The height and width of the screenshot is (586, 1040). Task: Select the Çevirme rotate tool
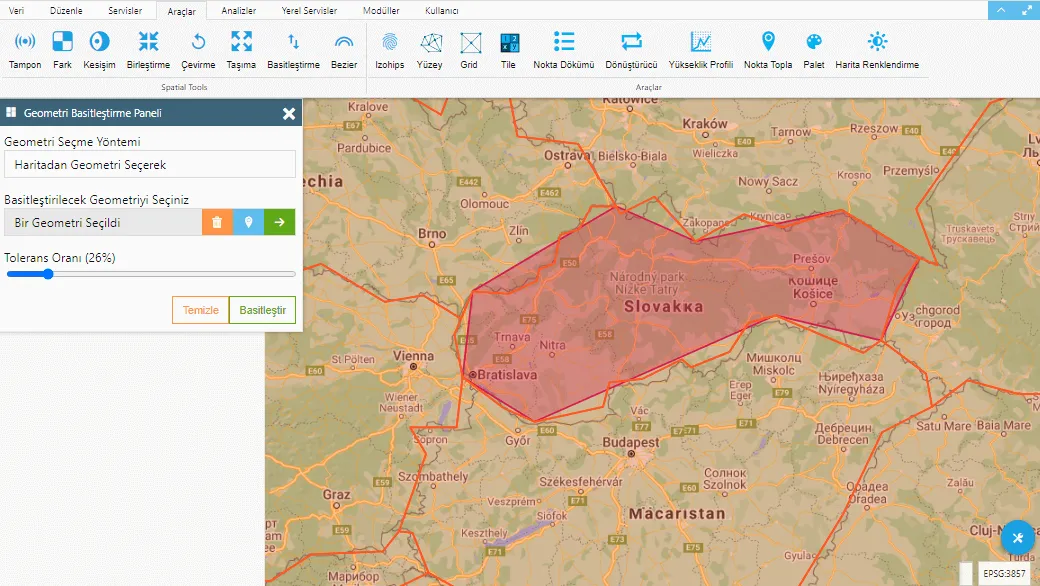(198, 50)
